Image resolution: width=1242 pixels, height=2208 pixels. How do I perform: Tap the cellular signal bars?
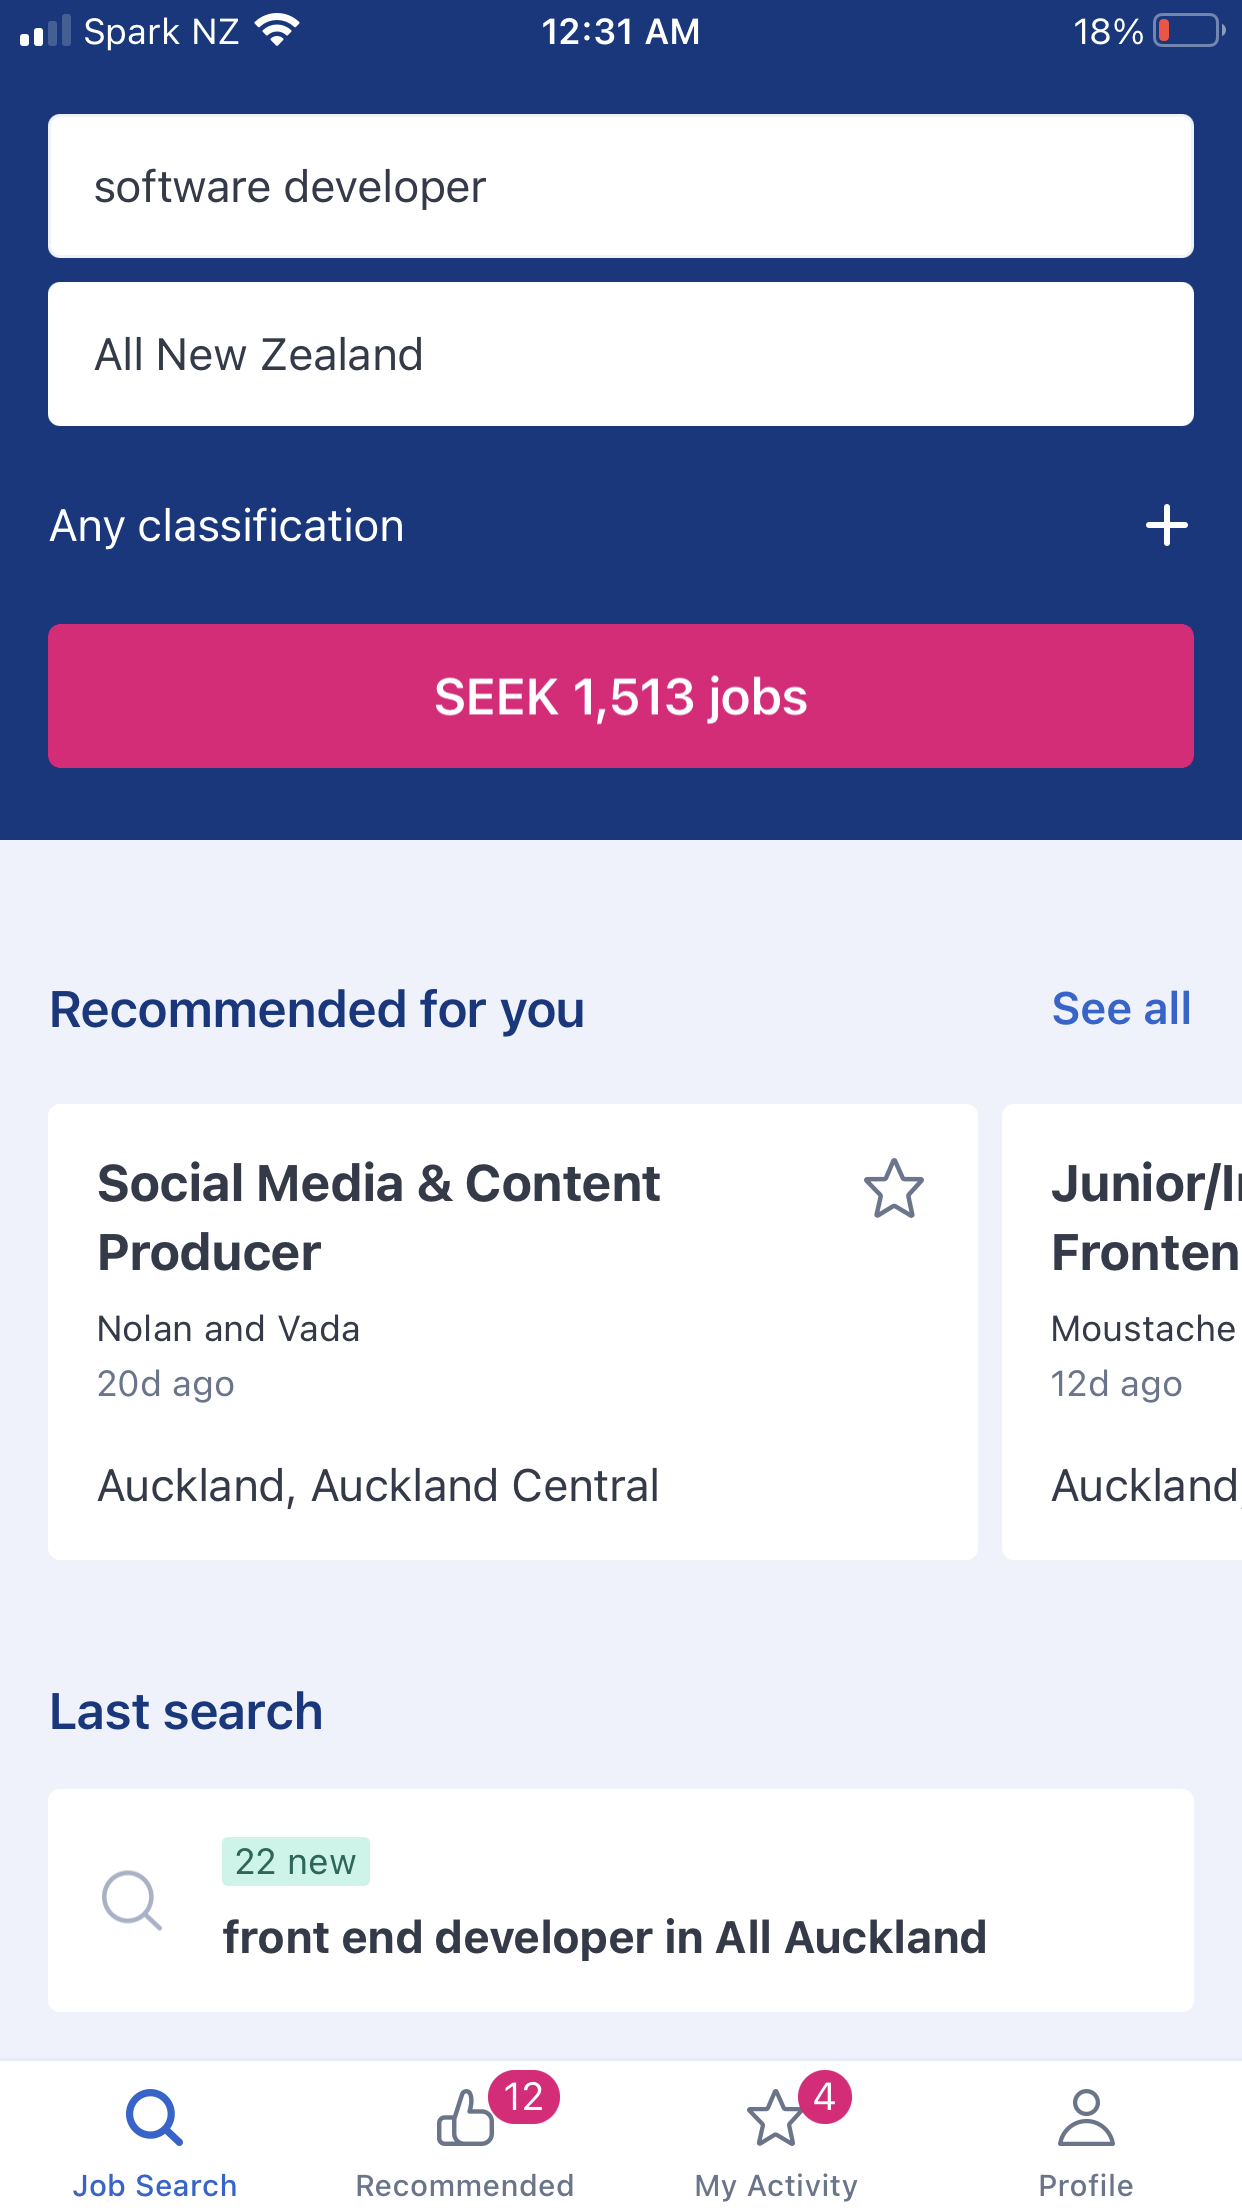pos(45,31)
